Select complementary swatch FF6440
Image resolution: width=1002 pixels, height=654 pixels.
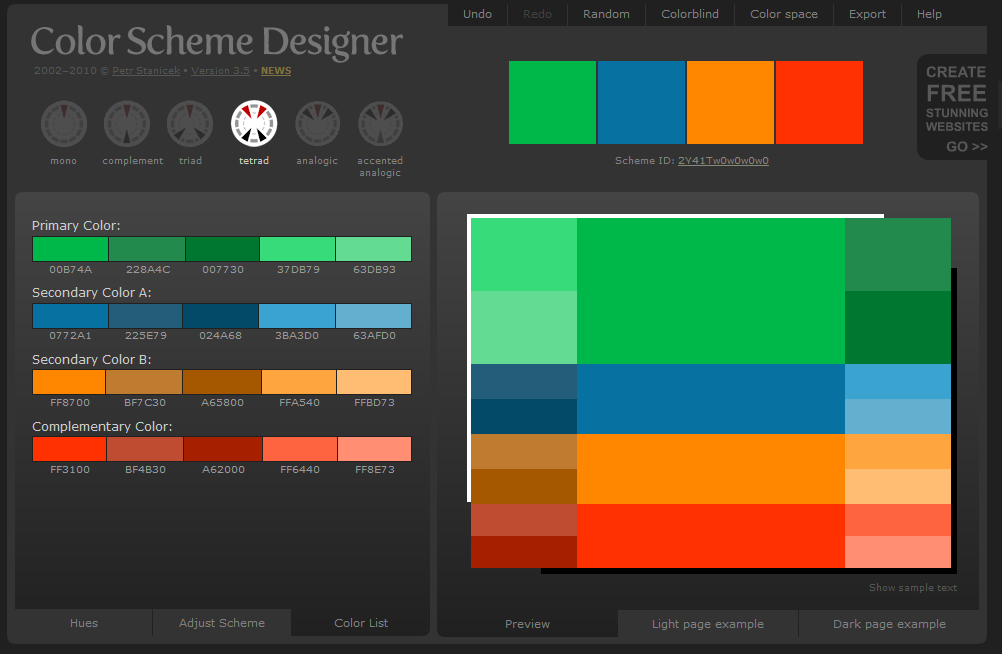click(300, 449)
